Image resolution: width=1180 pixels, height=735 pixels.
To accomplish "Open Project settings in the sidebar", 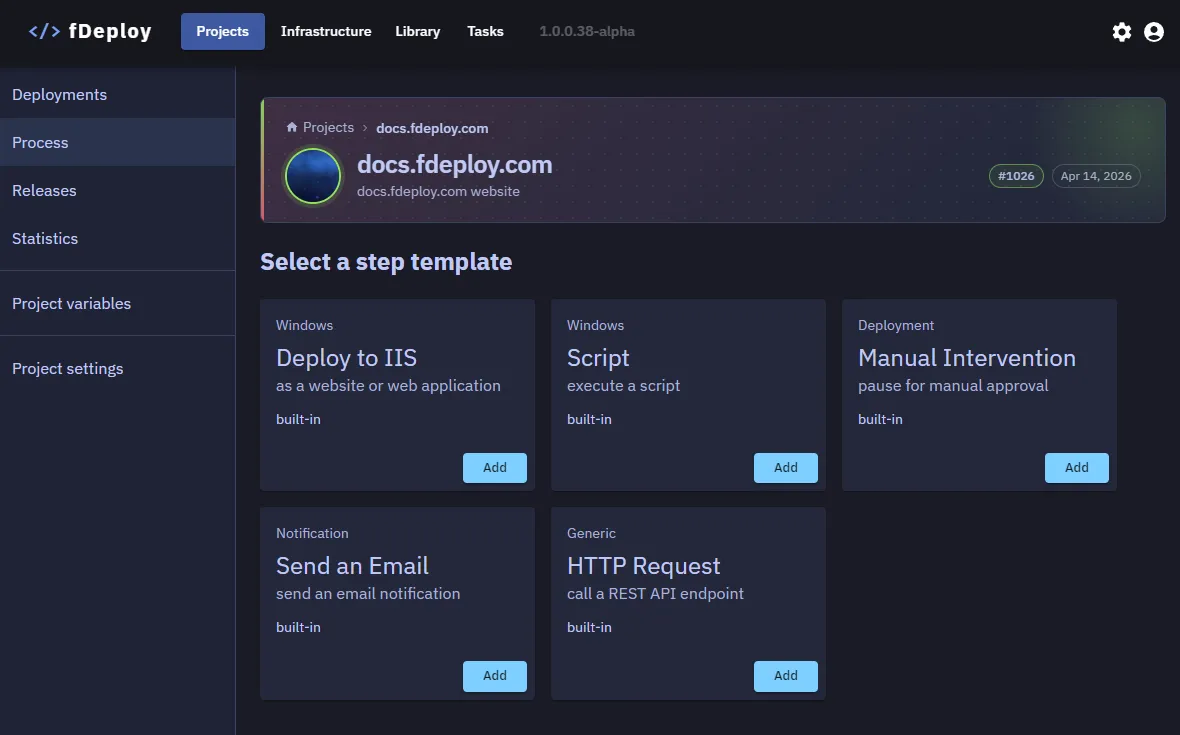I will 117,369.
